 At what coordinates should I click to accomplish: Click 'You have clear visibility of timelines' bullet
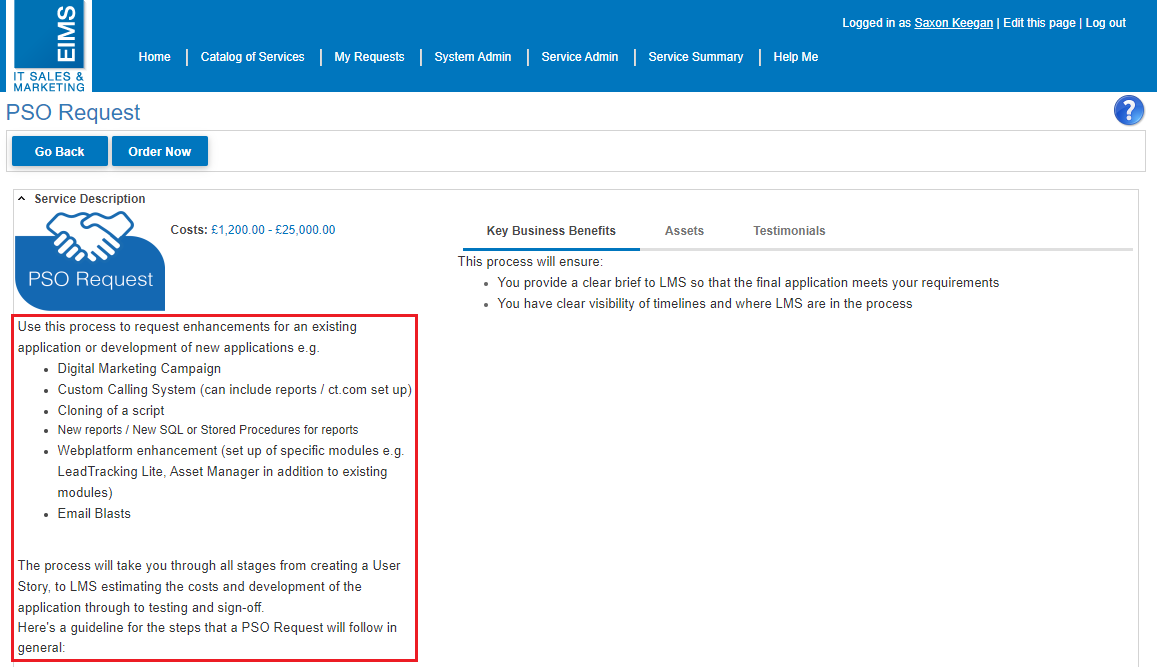705,303
